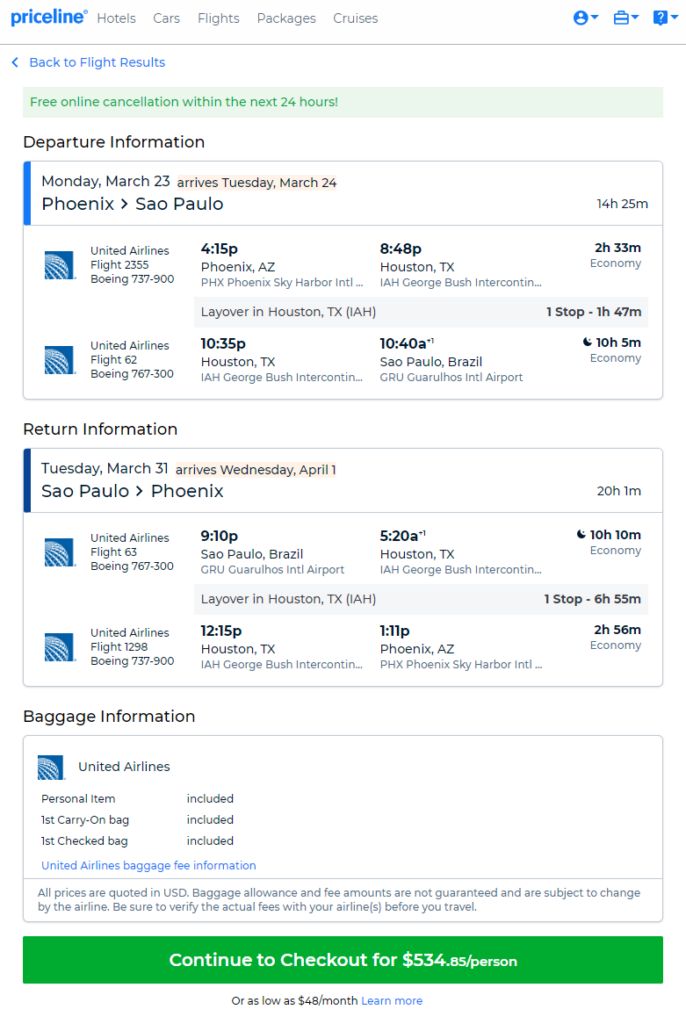Click United logo in Baggage Information
Screen dimensions: 686x1024
(x=51, y=767)
